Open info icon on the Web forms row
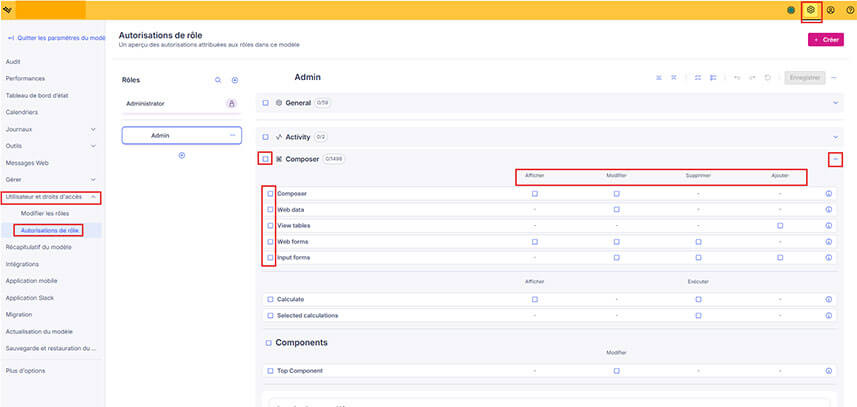Image resolution: width=857 pixels, height=407 pixels. tap(829, 241)
